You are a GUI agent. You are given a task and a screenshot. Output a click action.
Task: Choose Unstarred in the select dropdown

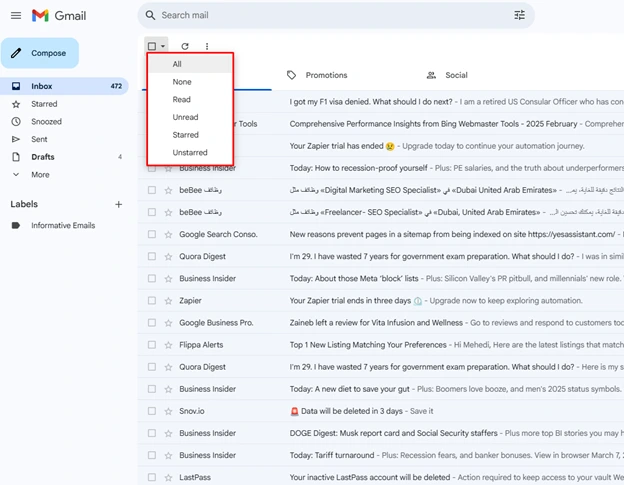(190, 152)
